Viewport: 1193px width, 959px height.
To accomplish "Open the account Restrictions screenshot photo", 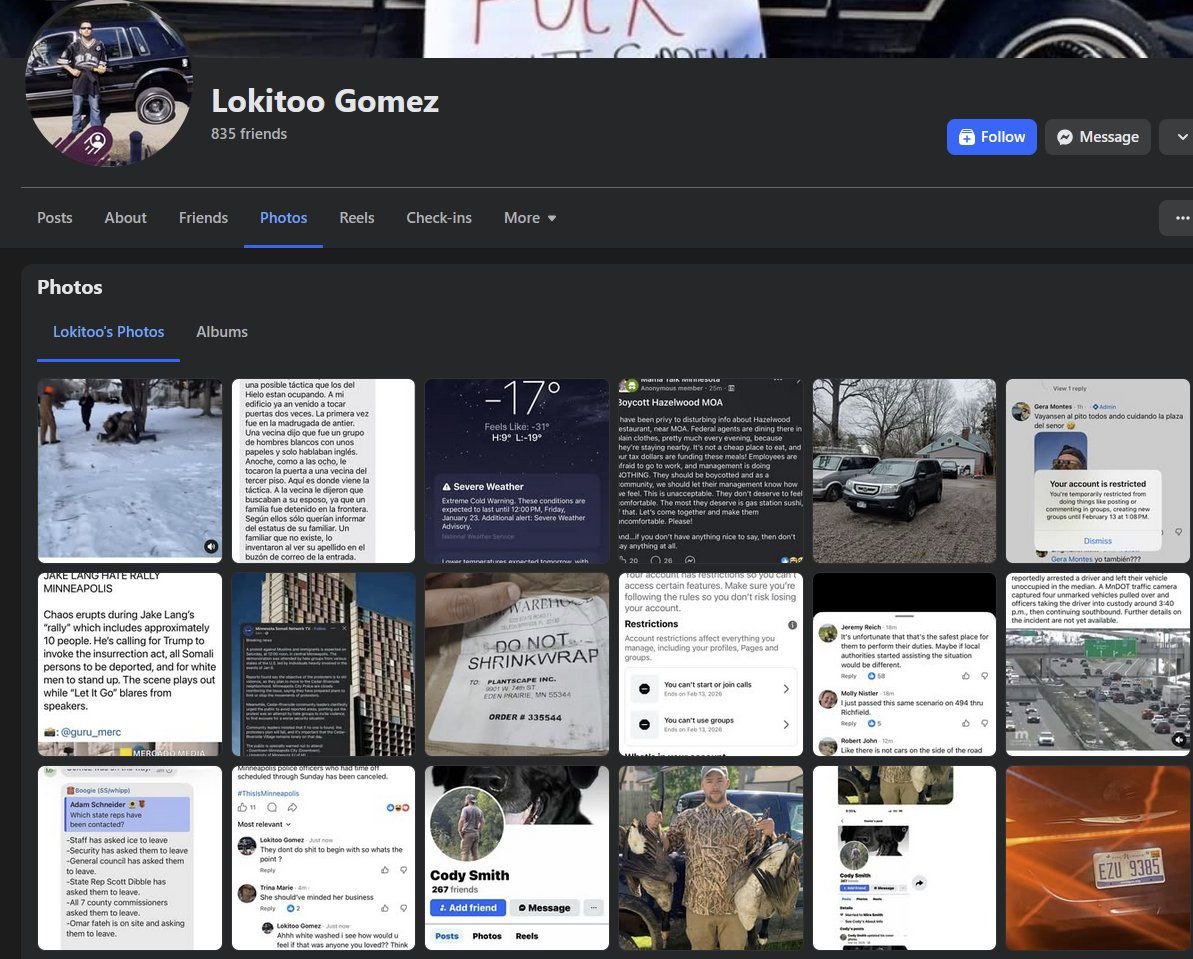I will click(711, 664).
